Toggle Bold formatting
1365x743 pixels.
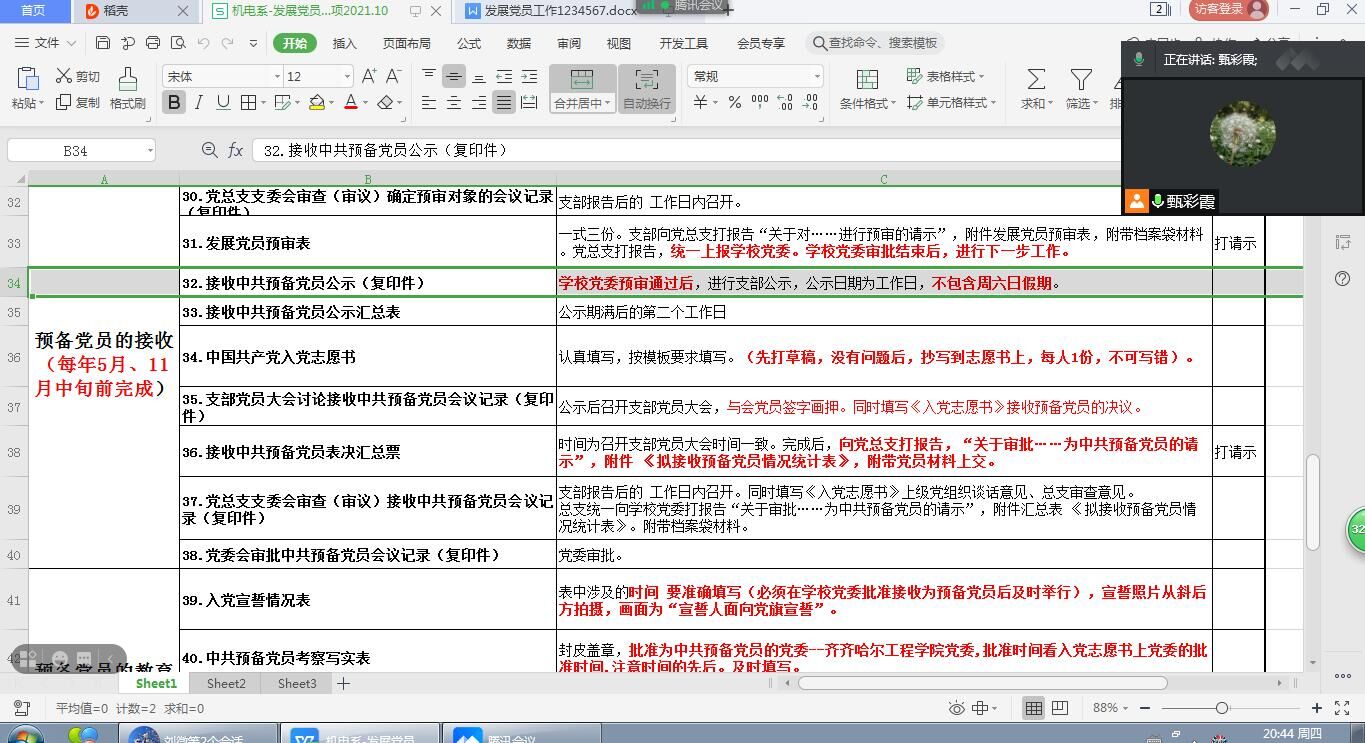click(174, 102)
